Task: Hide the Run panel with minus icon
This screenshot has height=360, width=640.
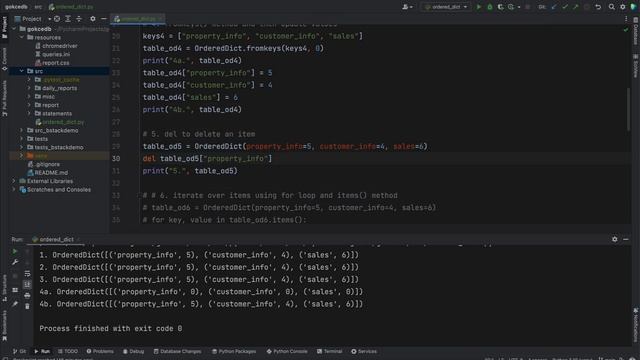Action: pos(626,239)
